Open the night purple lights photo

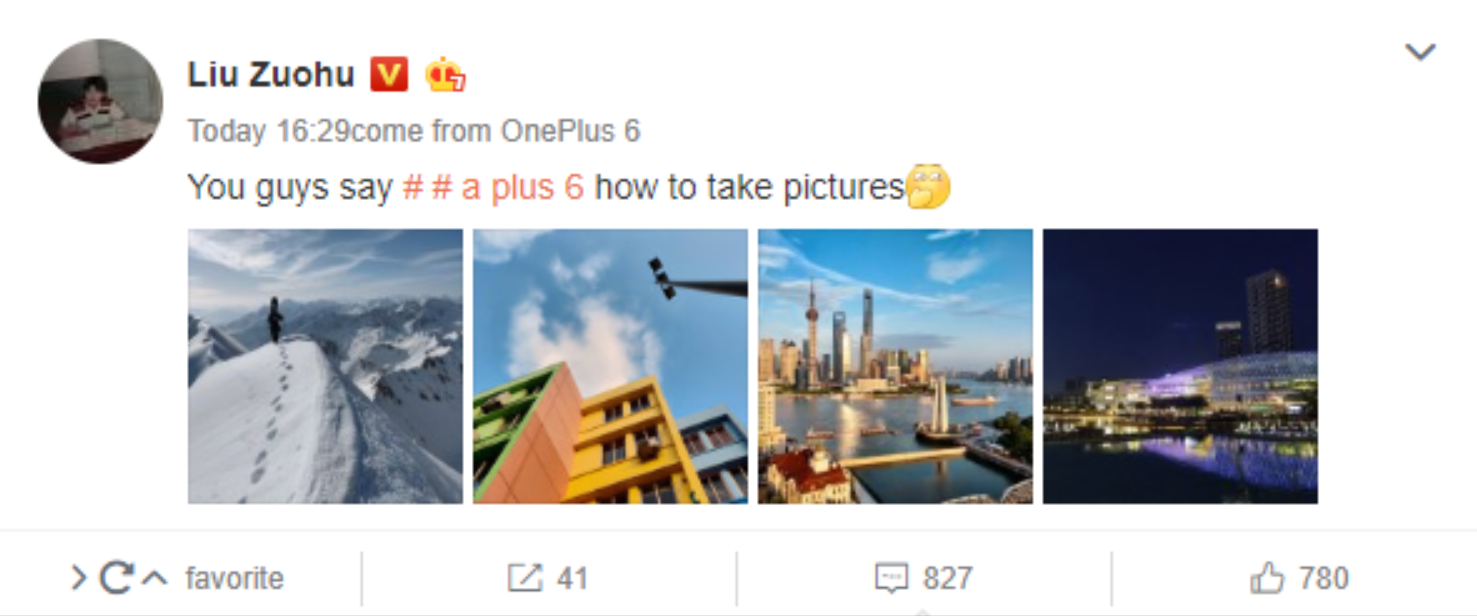click(1180, 366)
